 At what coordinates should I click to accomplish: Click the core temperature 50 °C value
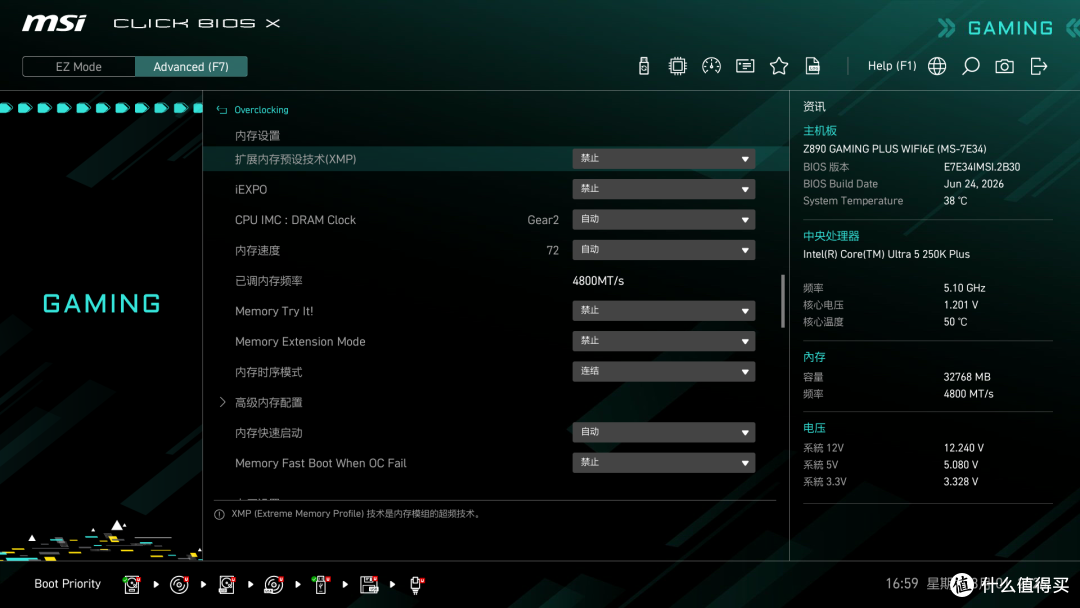955,322
